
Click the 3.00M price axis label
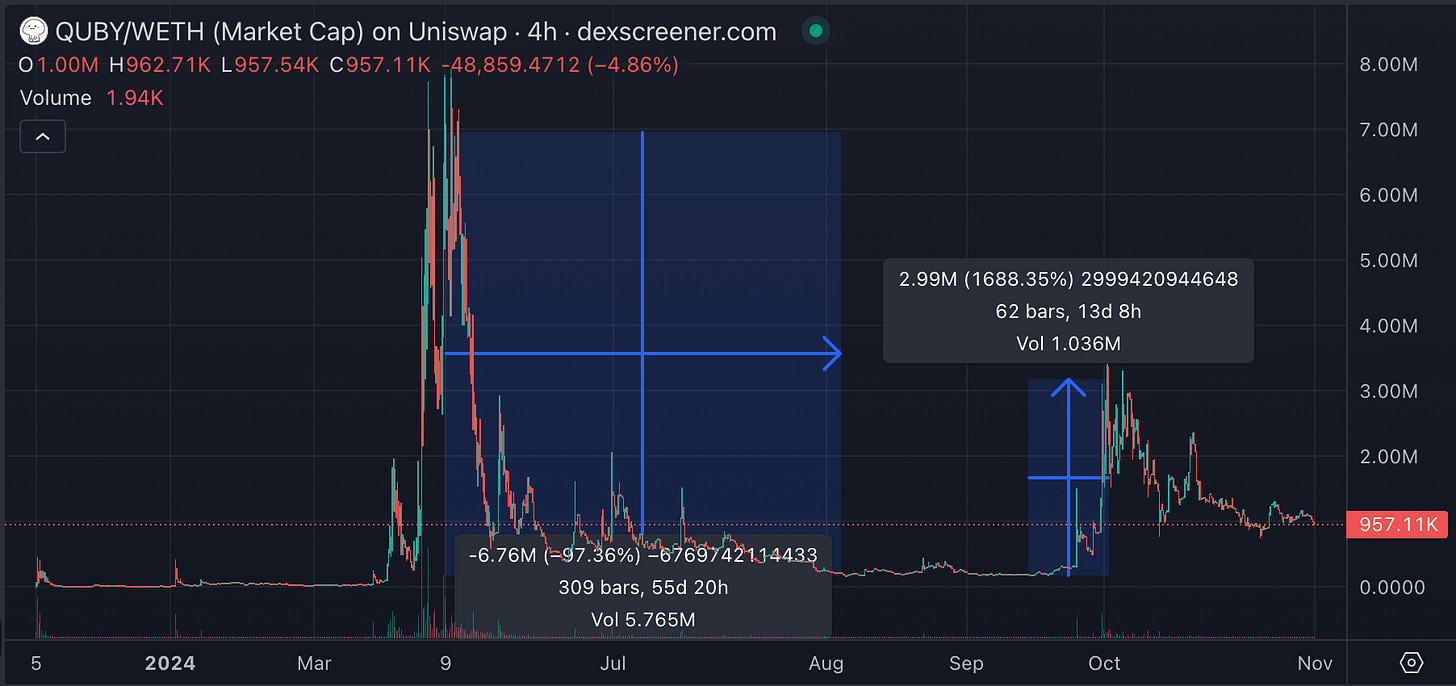pyautogui.click(x=1387, y=391)
